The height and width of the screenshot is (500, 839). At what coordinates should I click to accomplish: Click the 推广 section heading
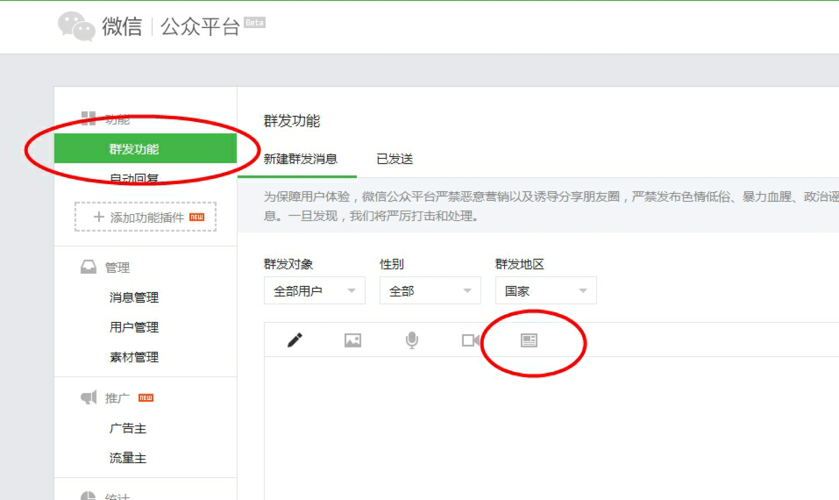[x=117, y=398]
